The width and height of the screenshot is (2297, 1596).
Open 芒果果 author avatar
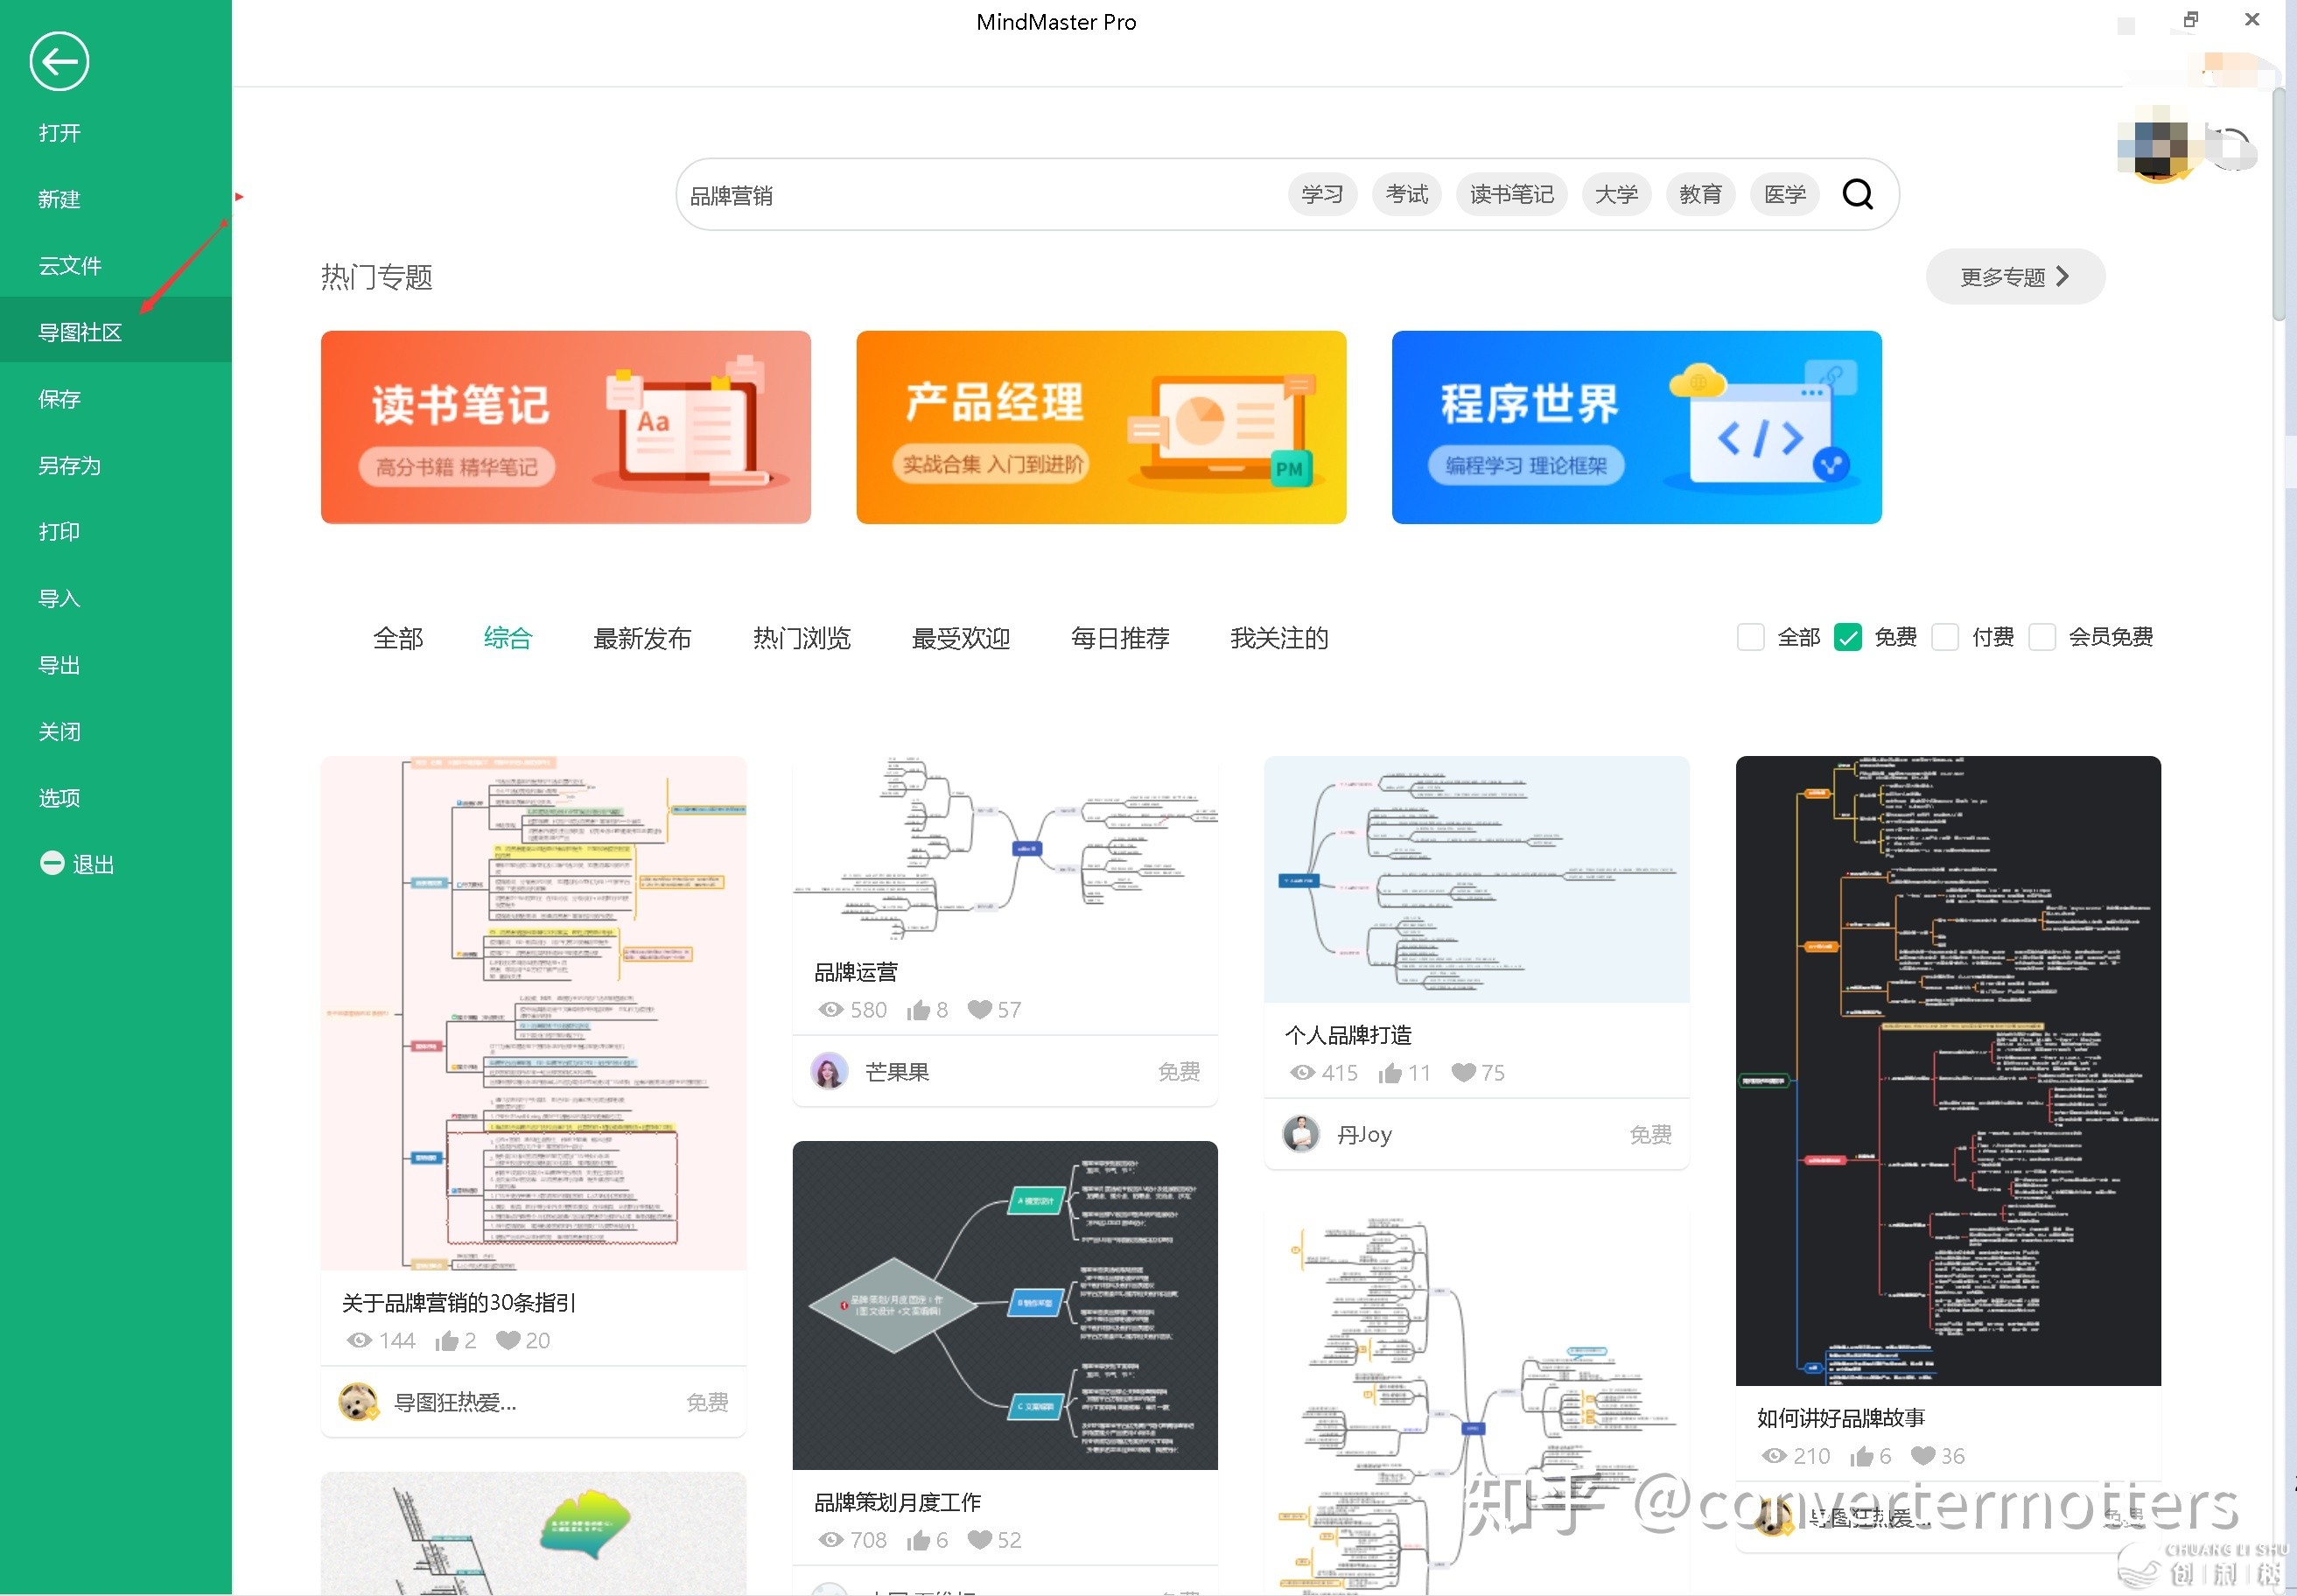(x=829, y=1072)
